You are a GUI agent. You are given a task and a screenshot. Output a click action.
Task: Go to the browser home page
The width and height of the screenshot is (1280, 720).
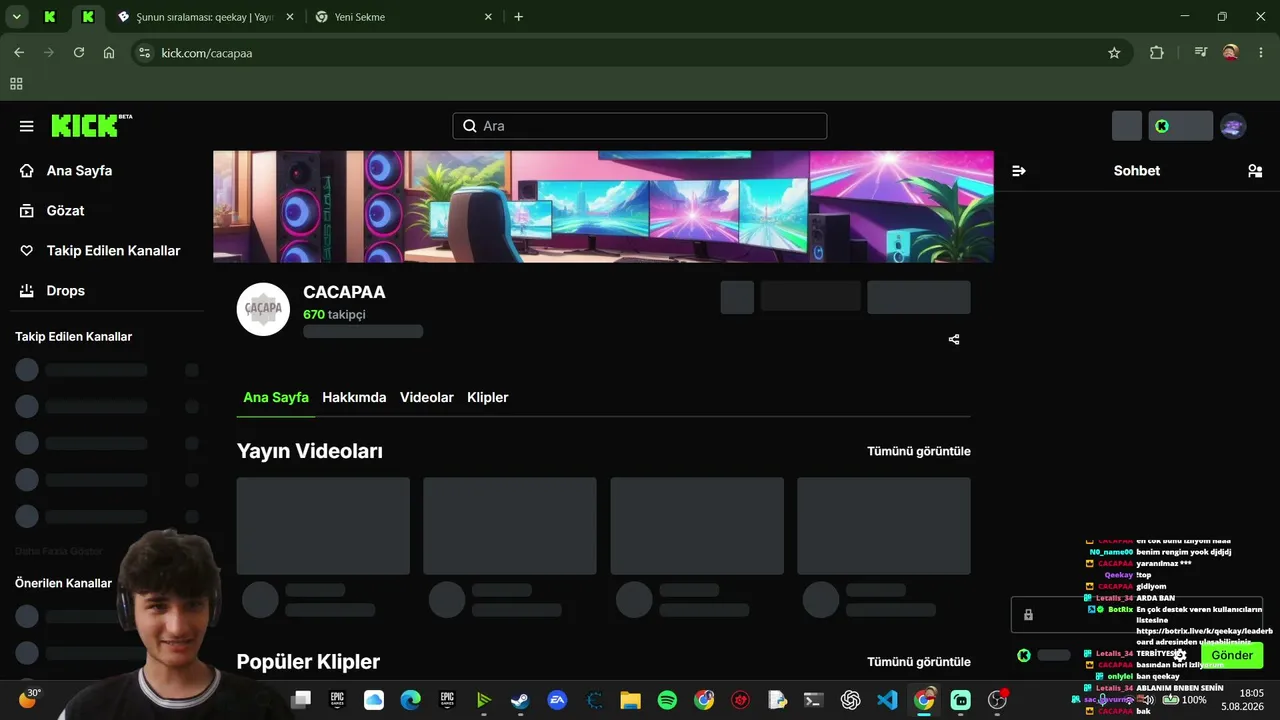(109, 53)
